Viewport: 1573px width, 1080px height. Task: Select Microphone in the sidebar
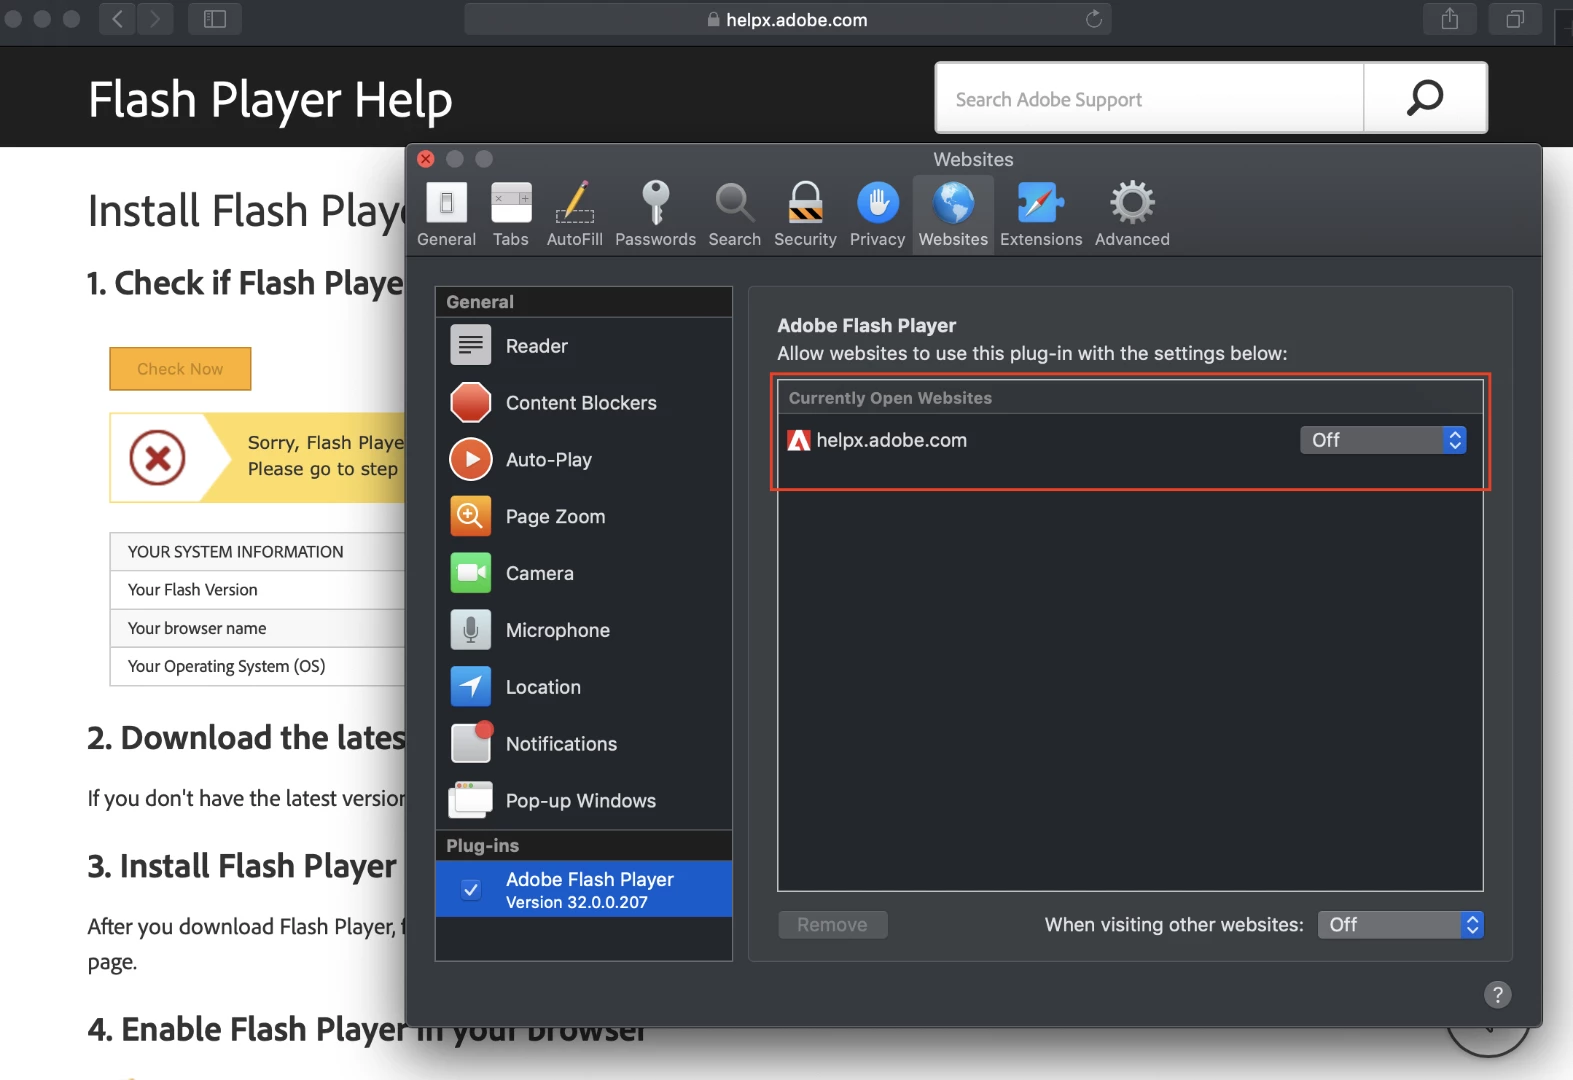(584, 631)
